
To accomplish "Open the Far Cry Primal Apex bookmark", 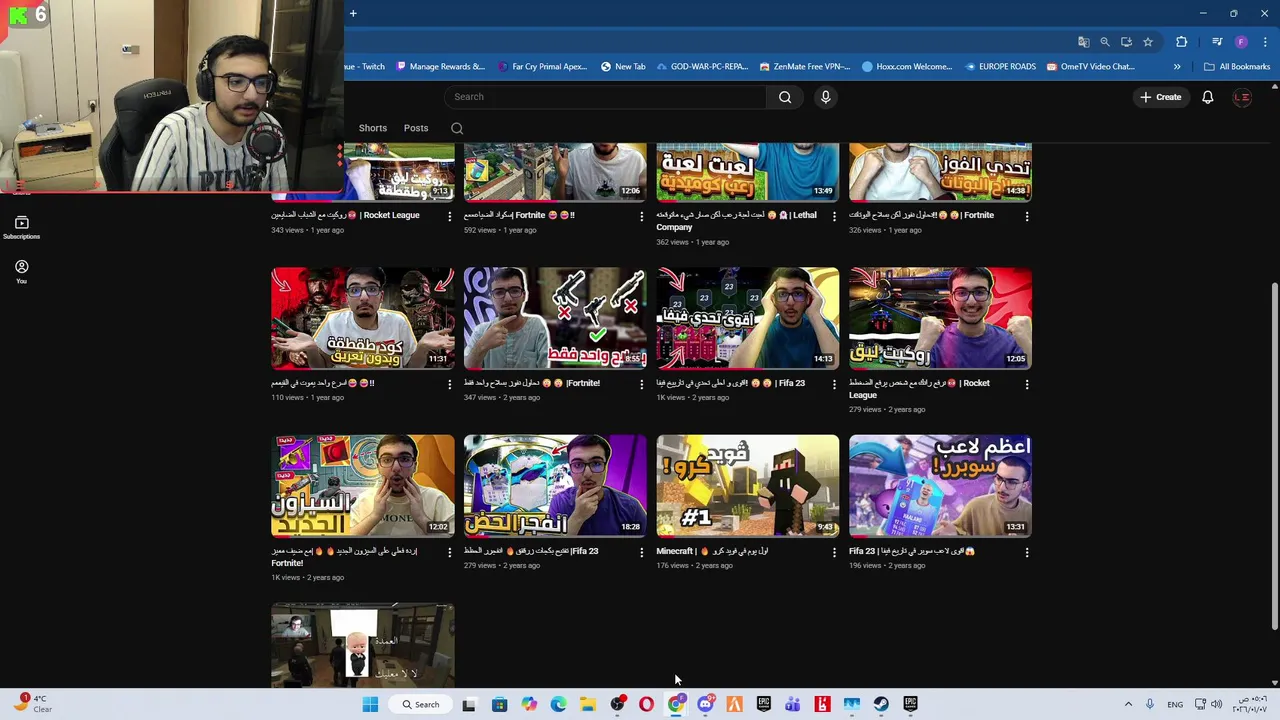I will click(x=542, y=67).
